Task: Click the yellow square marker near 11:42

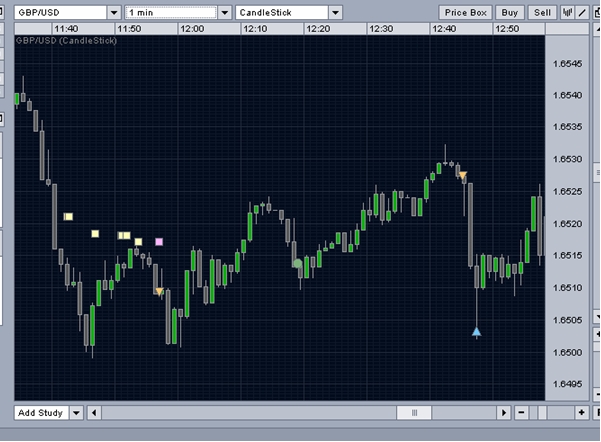Action: tap(68, 217)
